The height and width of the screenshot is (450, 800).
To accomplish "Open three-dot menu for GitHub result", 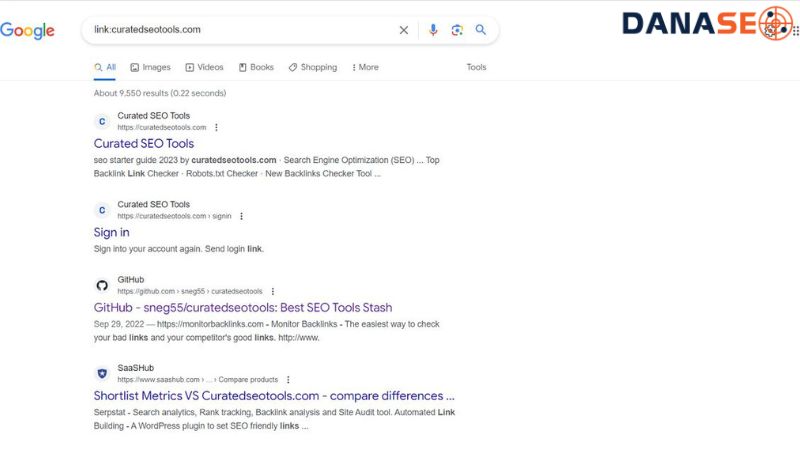I will click(272, 292).
